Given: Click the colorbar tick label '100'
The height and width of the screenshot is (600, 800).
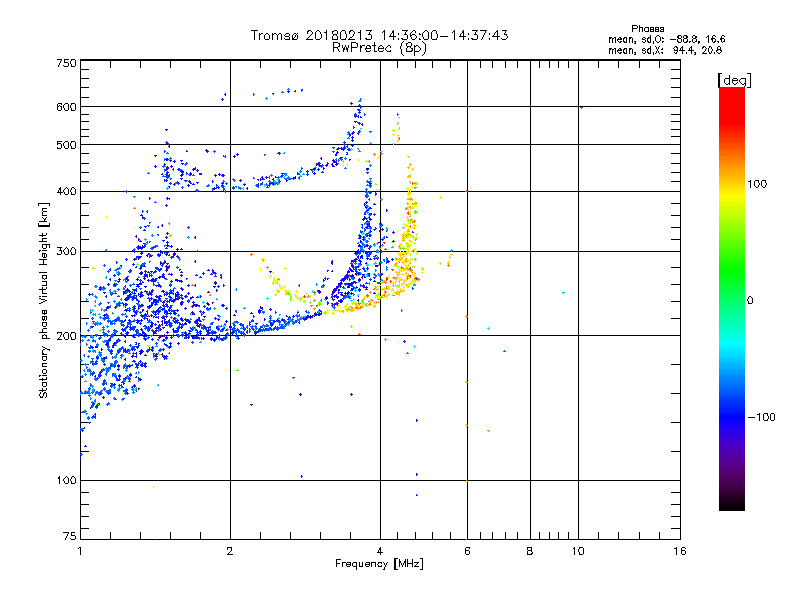Looking at the screenshot, I should tap(757, 184).
